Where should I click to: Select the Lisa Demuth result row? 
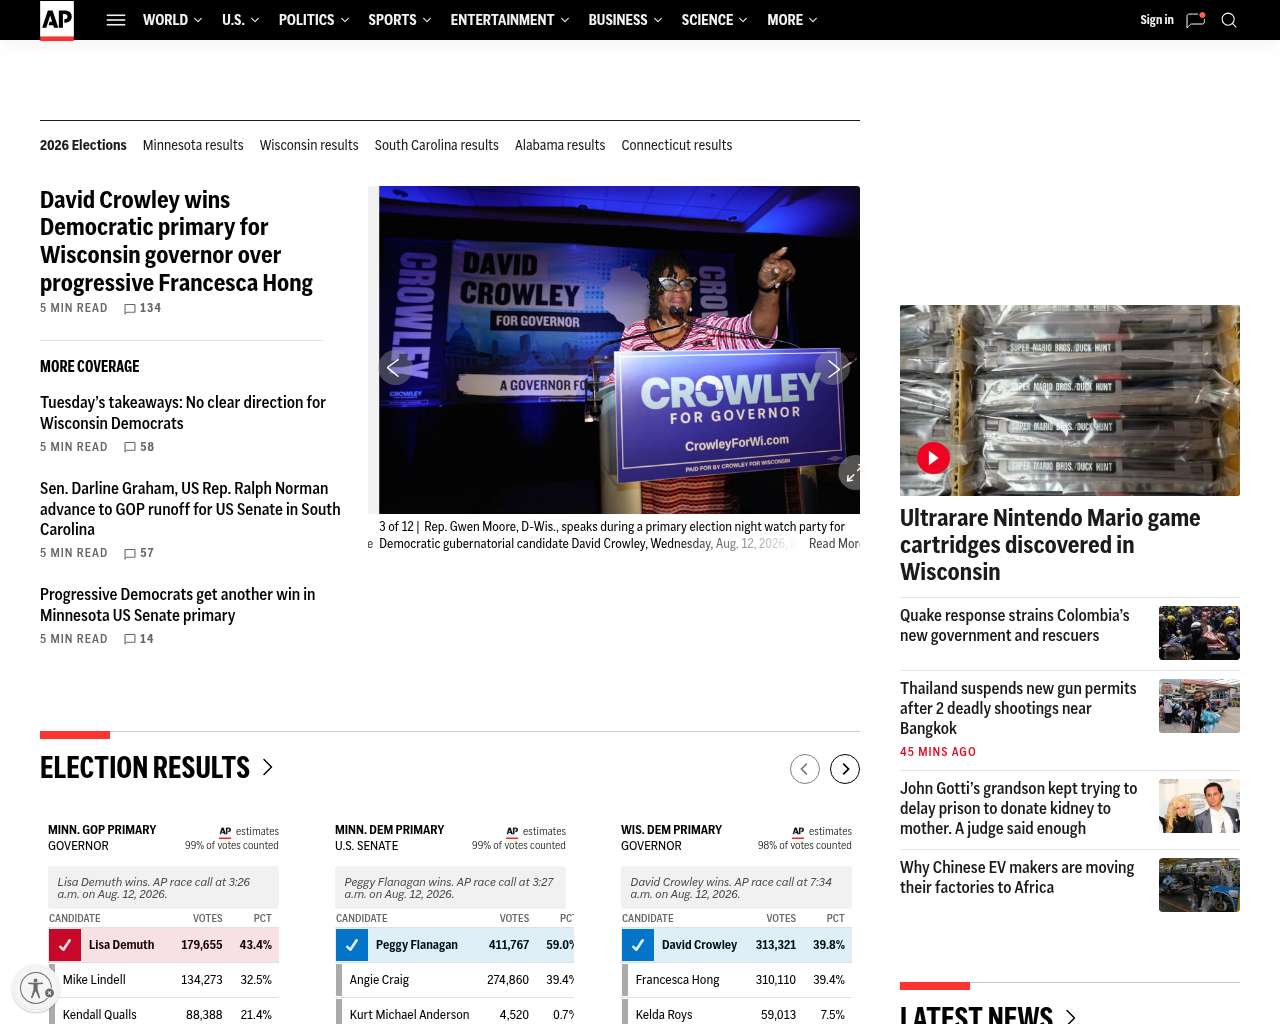click(x=164, y=945)
